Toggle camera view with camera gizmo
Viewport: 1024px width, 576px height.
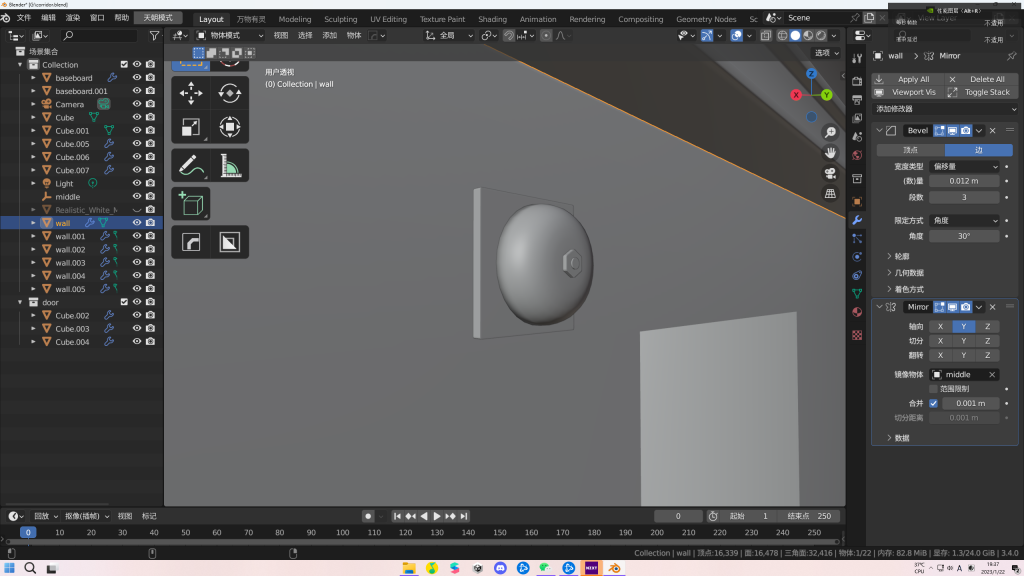click(x=830, y=173)
